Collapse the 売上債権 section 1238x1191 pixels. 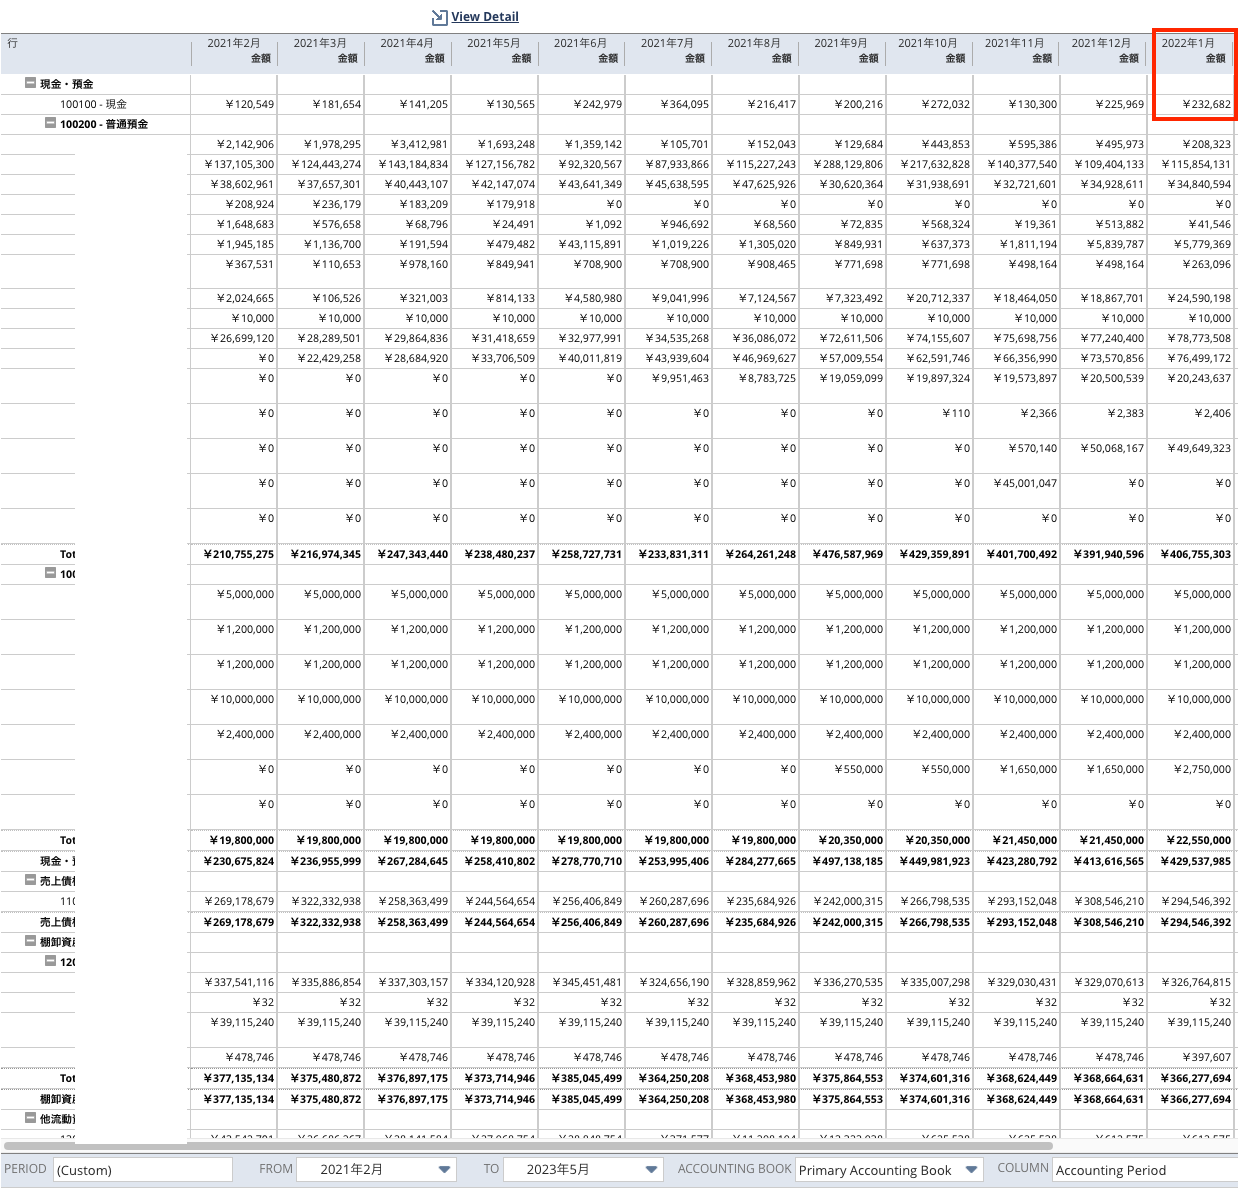31,880
